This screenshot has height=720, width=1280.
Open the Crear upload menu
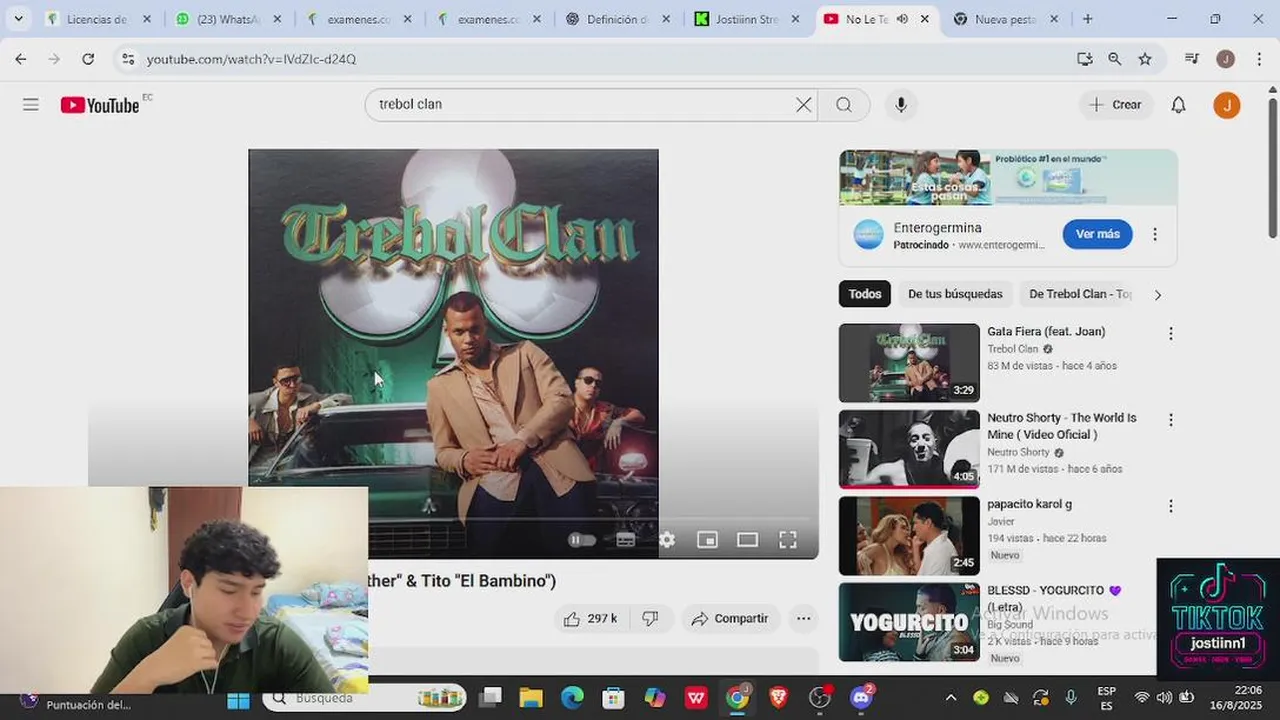tap(1116, 105)
